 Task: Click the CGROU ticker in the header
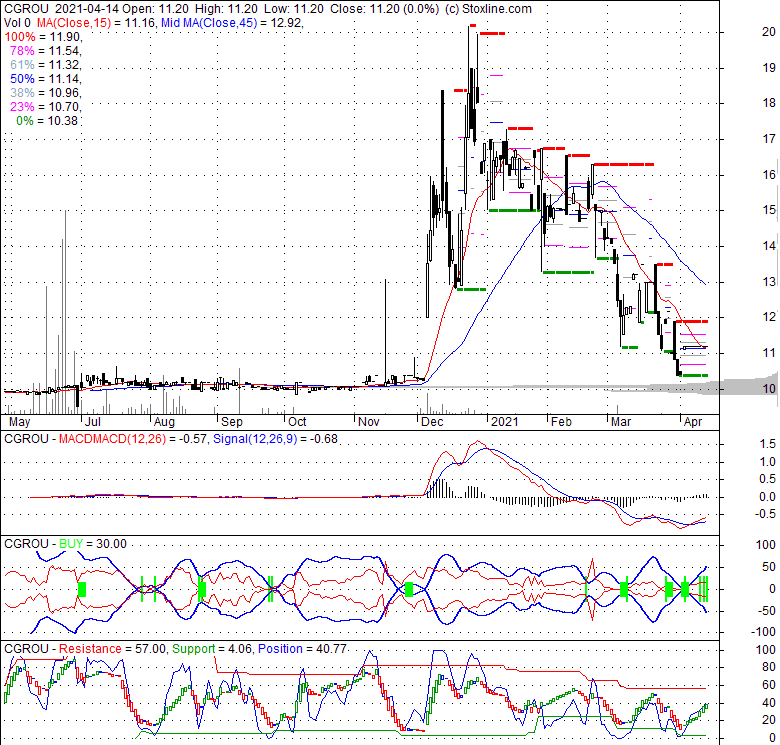pos(24,9)
